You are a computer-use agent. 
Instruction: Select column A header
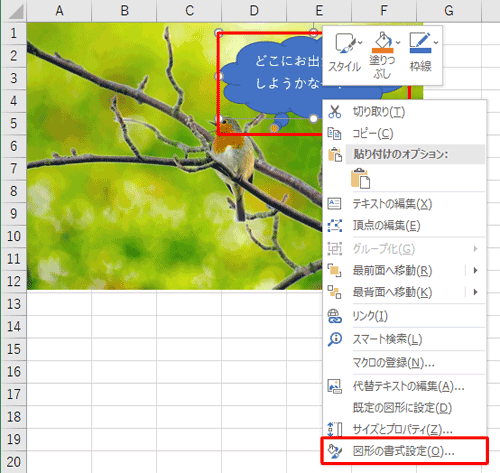(x=59, y=11)
